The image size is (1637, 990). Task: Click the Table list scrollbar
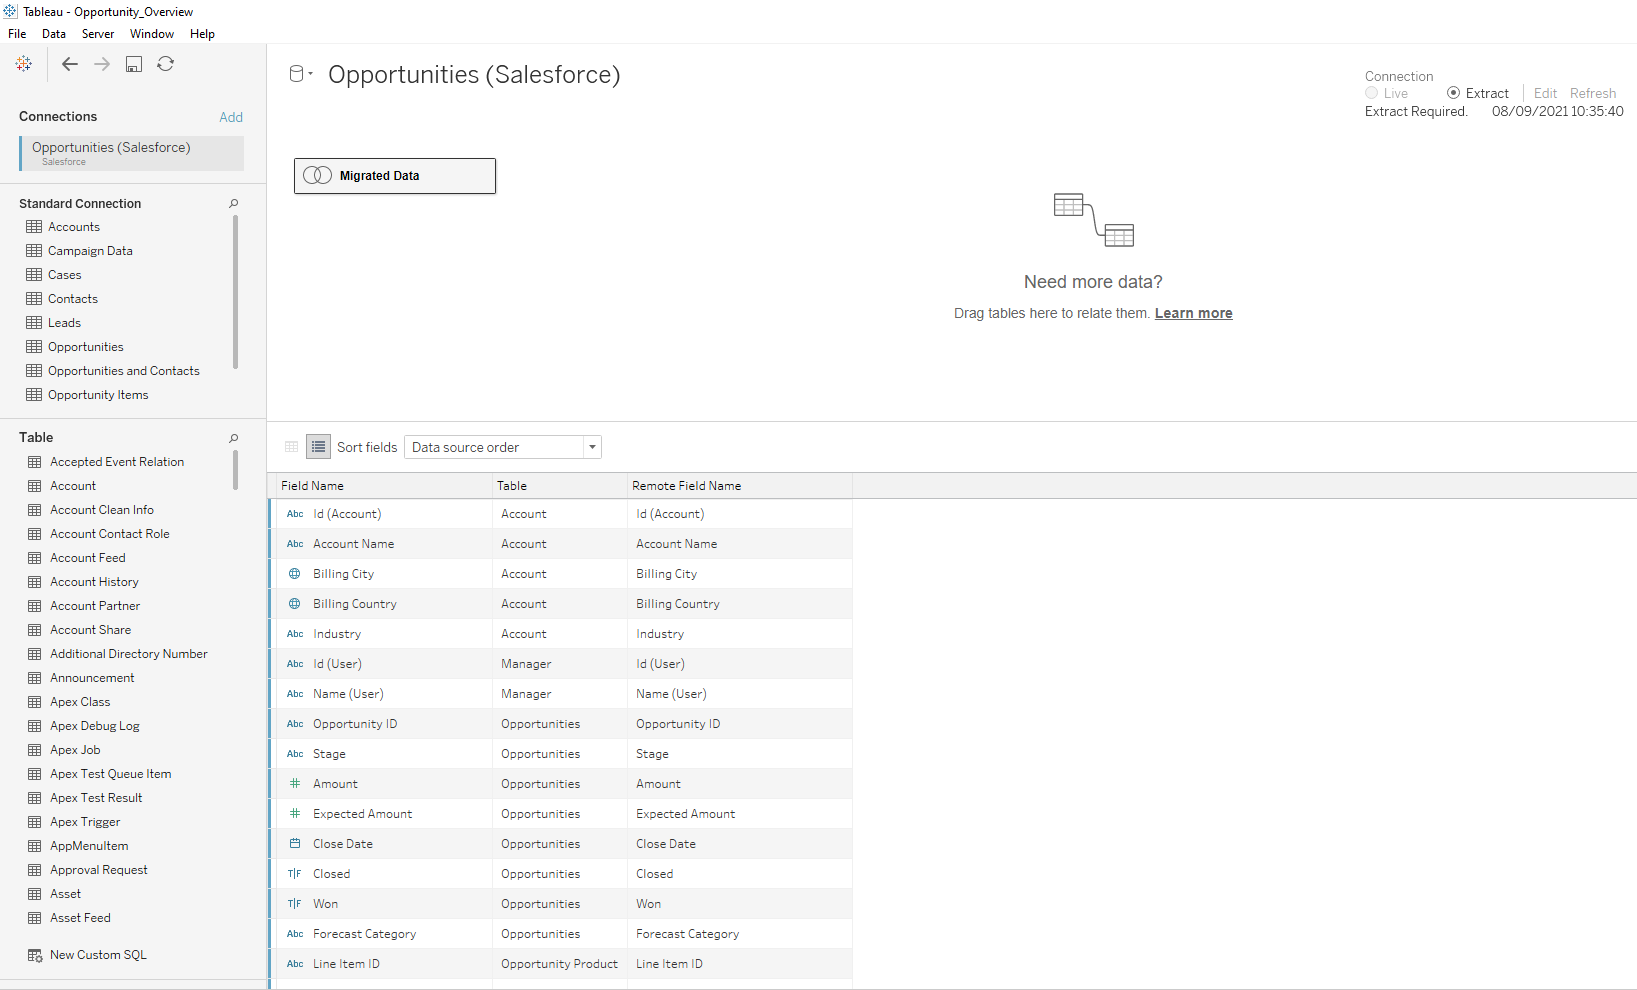click(x=236, y=470)
